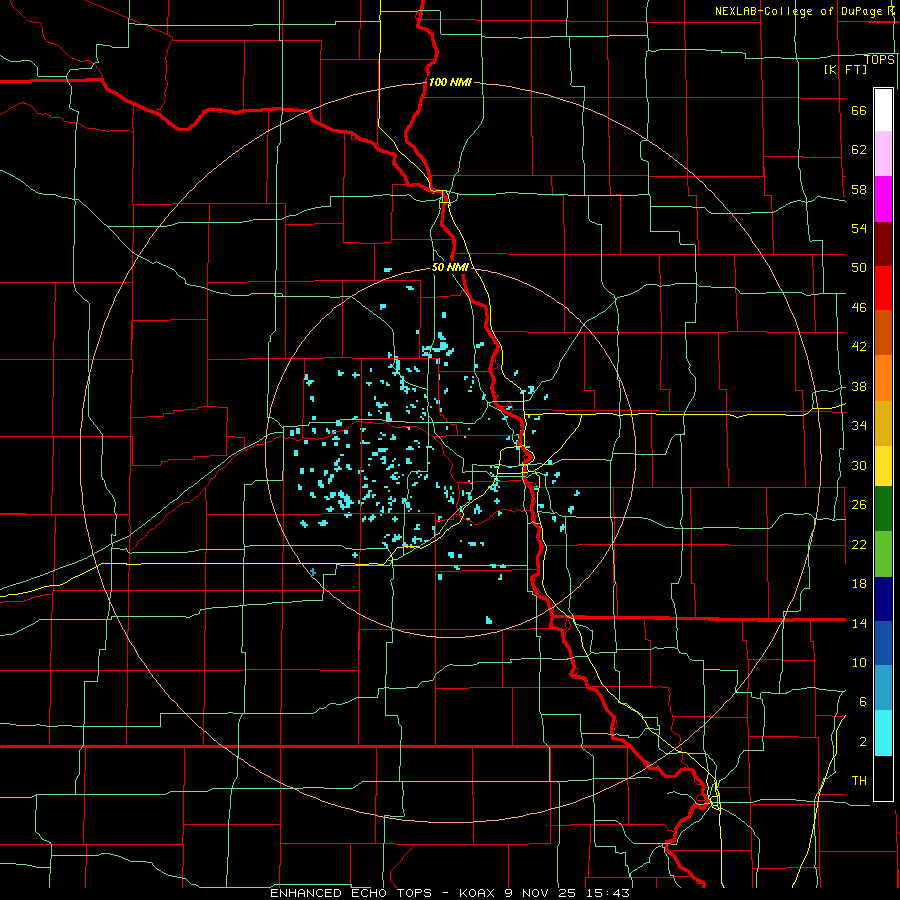Screen dimensions: 900x900
Task: Click the '38' legend value
Action: point(859,387)
